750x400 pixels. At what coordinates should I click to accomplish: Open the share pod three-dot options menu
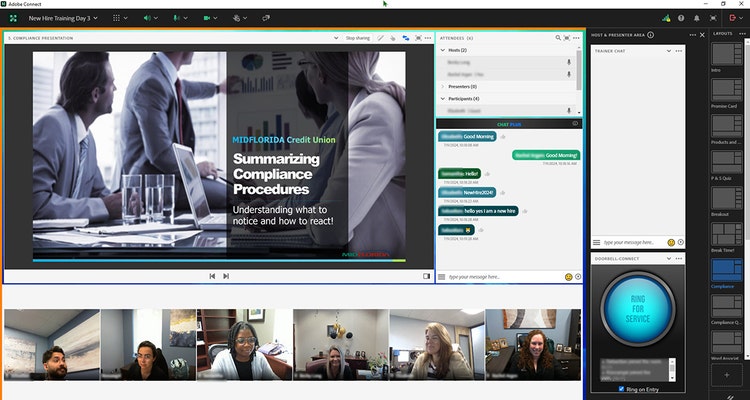click(x=428, y=38)
